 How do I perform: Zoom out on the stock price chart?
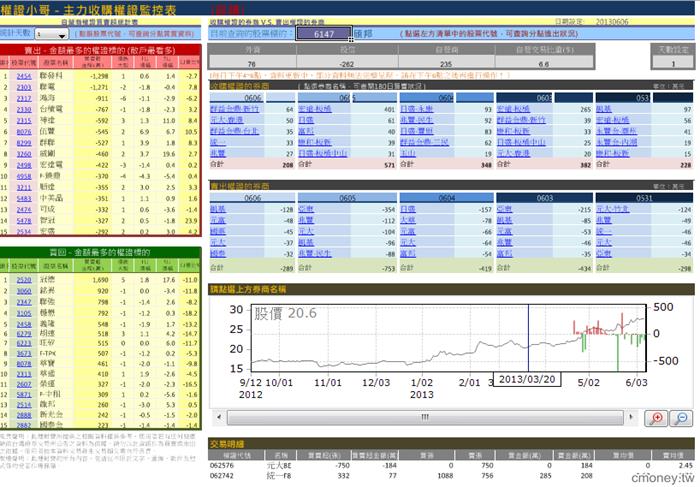pyautogui.click(x=681, y=418)
